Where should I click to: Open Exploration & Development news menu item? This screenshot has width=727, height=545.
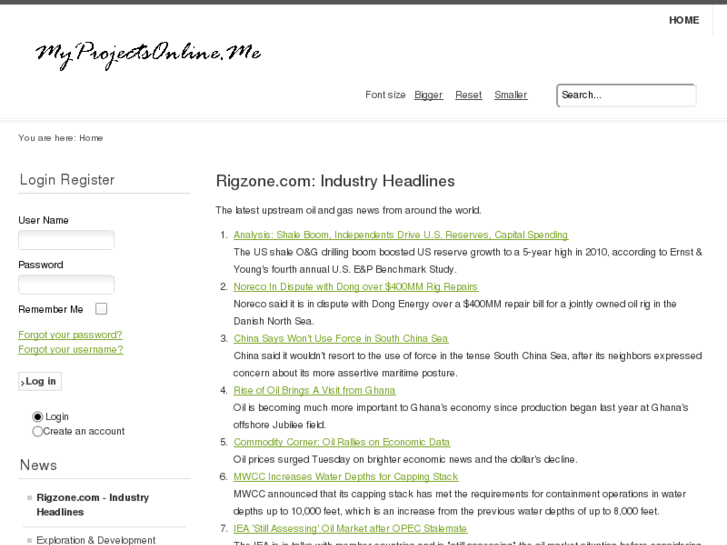click(96, 540)
